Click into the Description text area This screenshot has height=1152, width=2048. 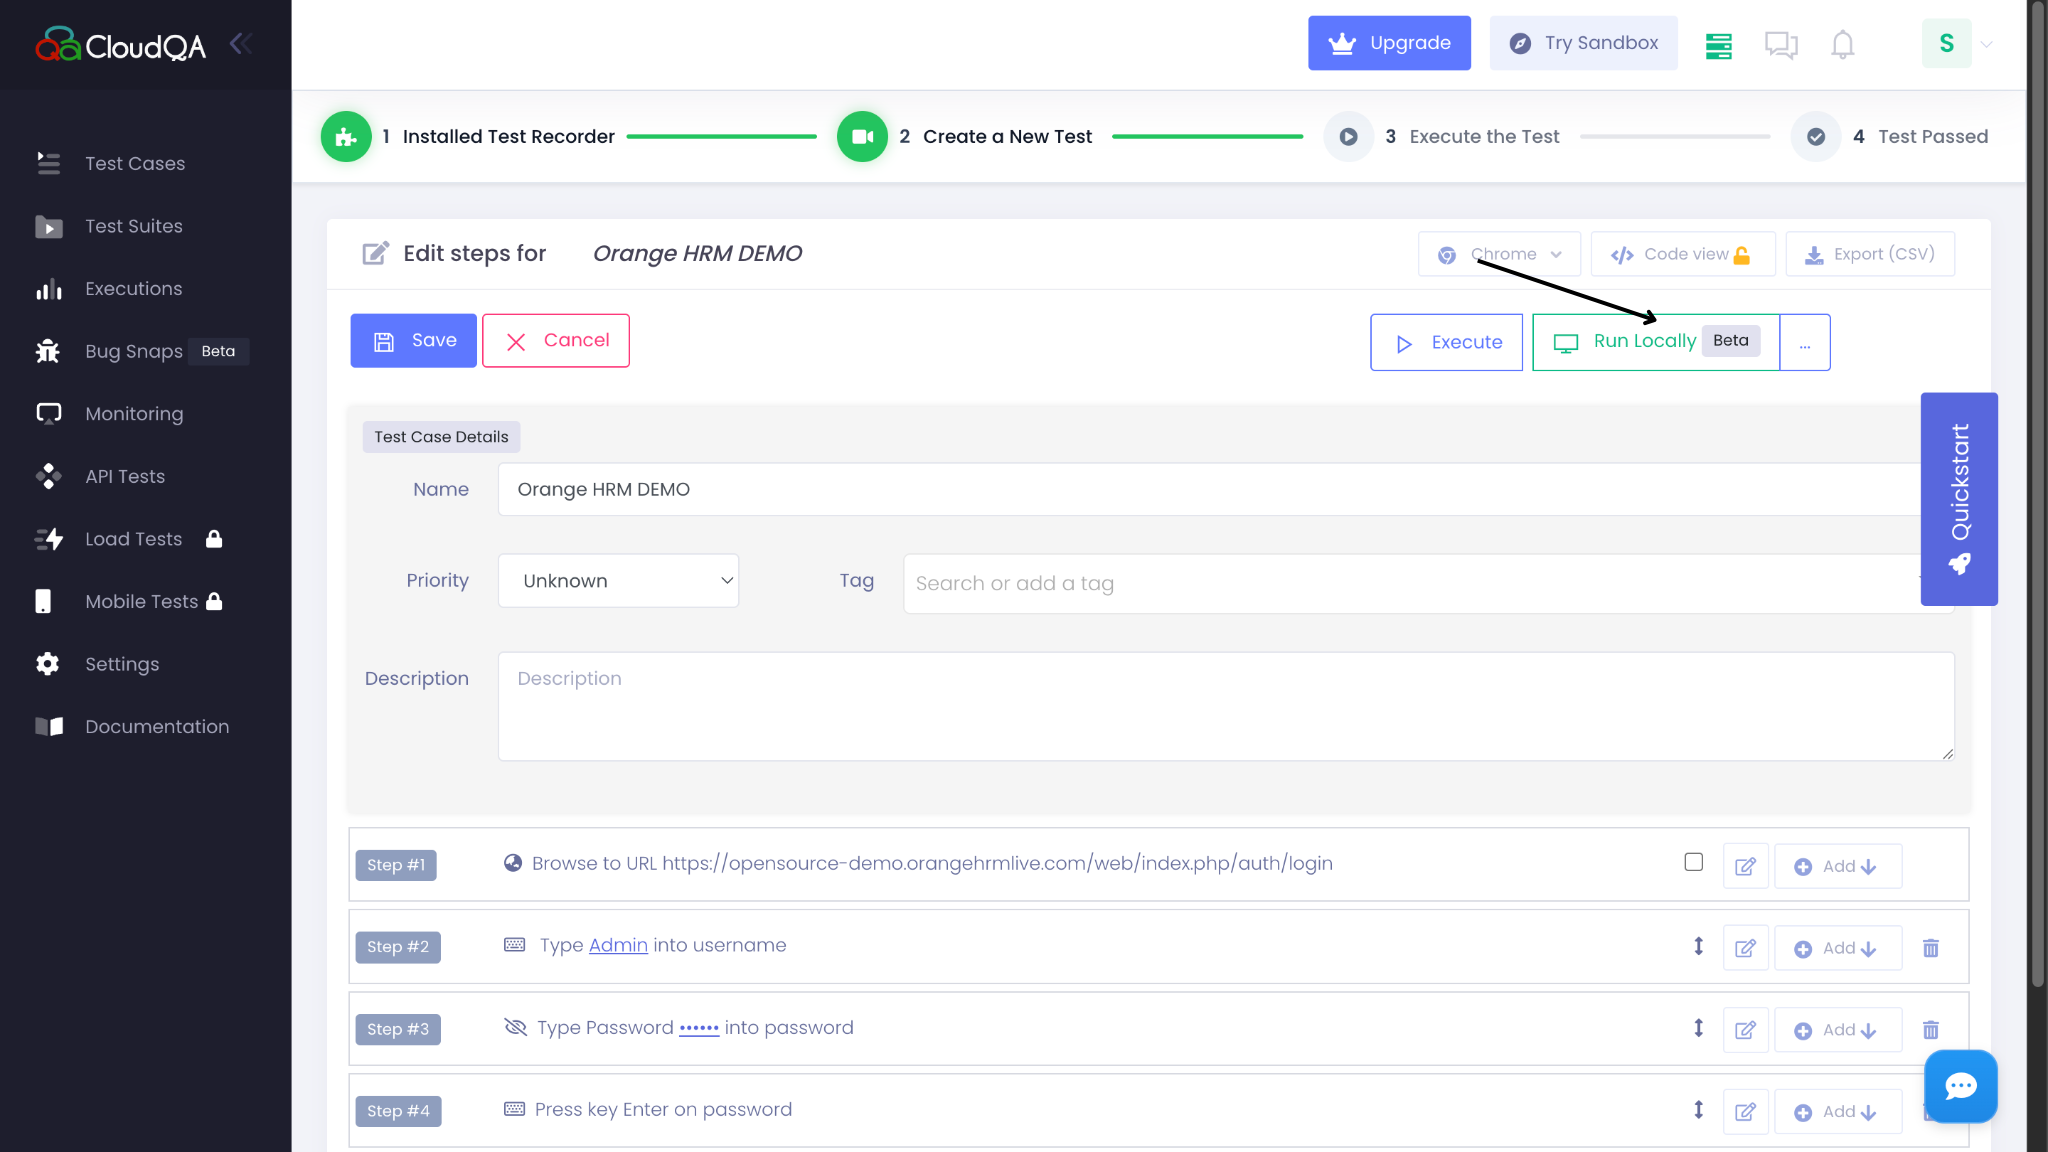[1225, 707]
